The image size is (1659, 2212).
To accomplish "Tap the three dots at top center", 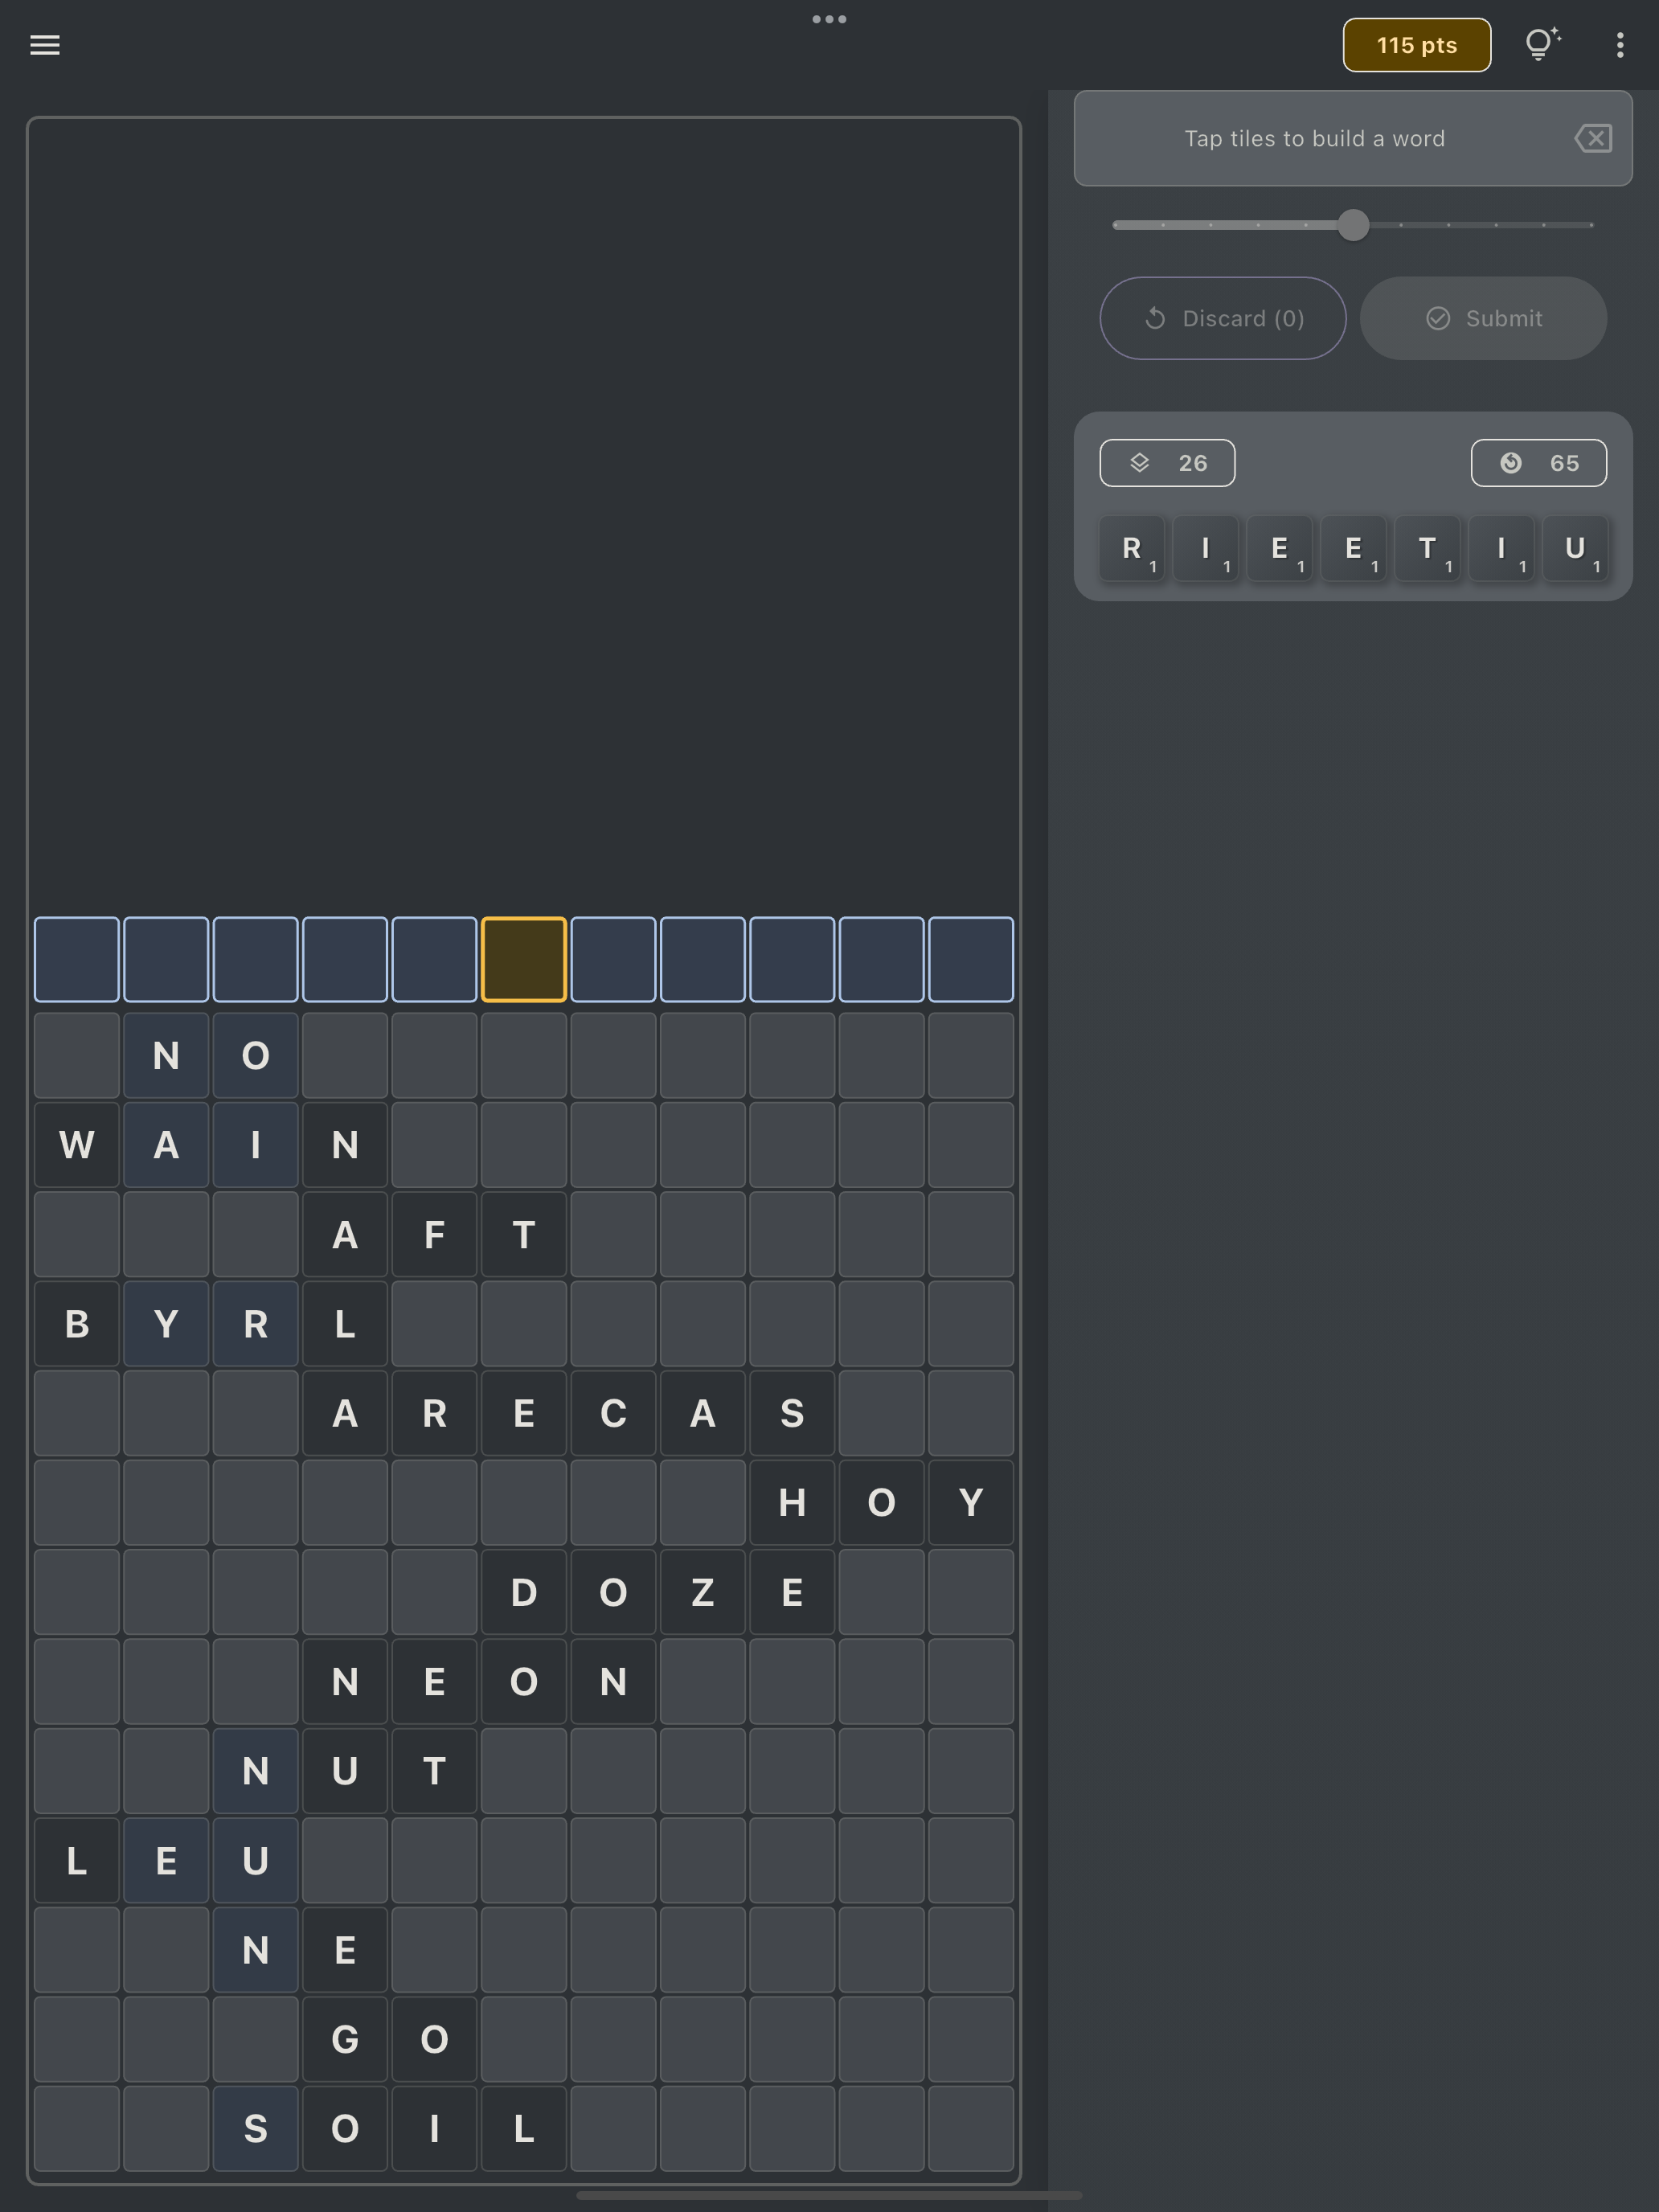I will pos(829,19).
